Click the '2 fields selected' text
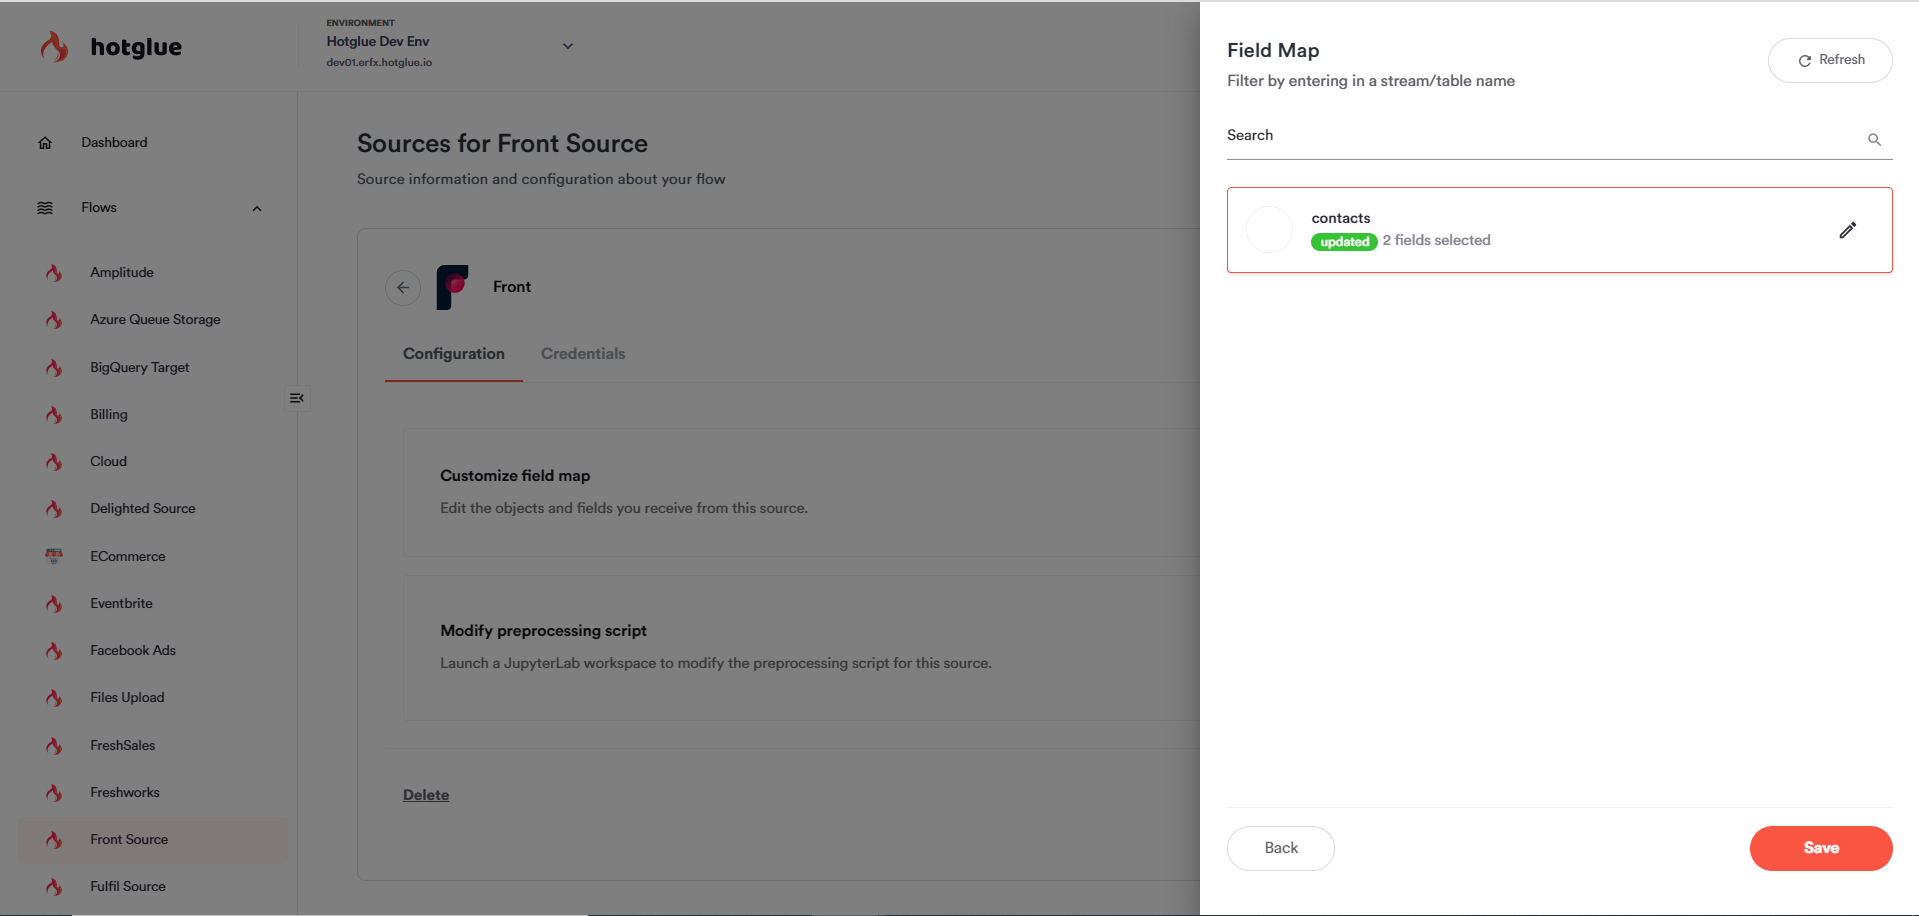The image size is (1919, 916). point(1436,241)
